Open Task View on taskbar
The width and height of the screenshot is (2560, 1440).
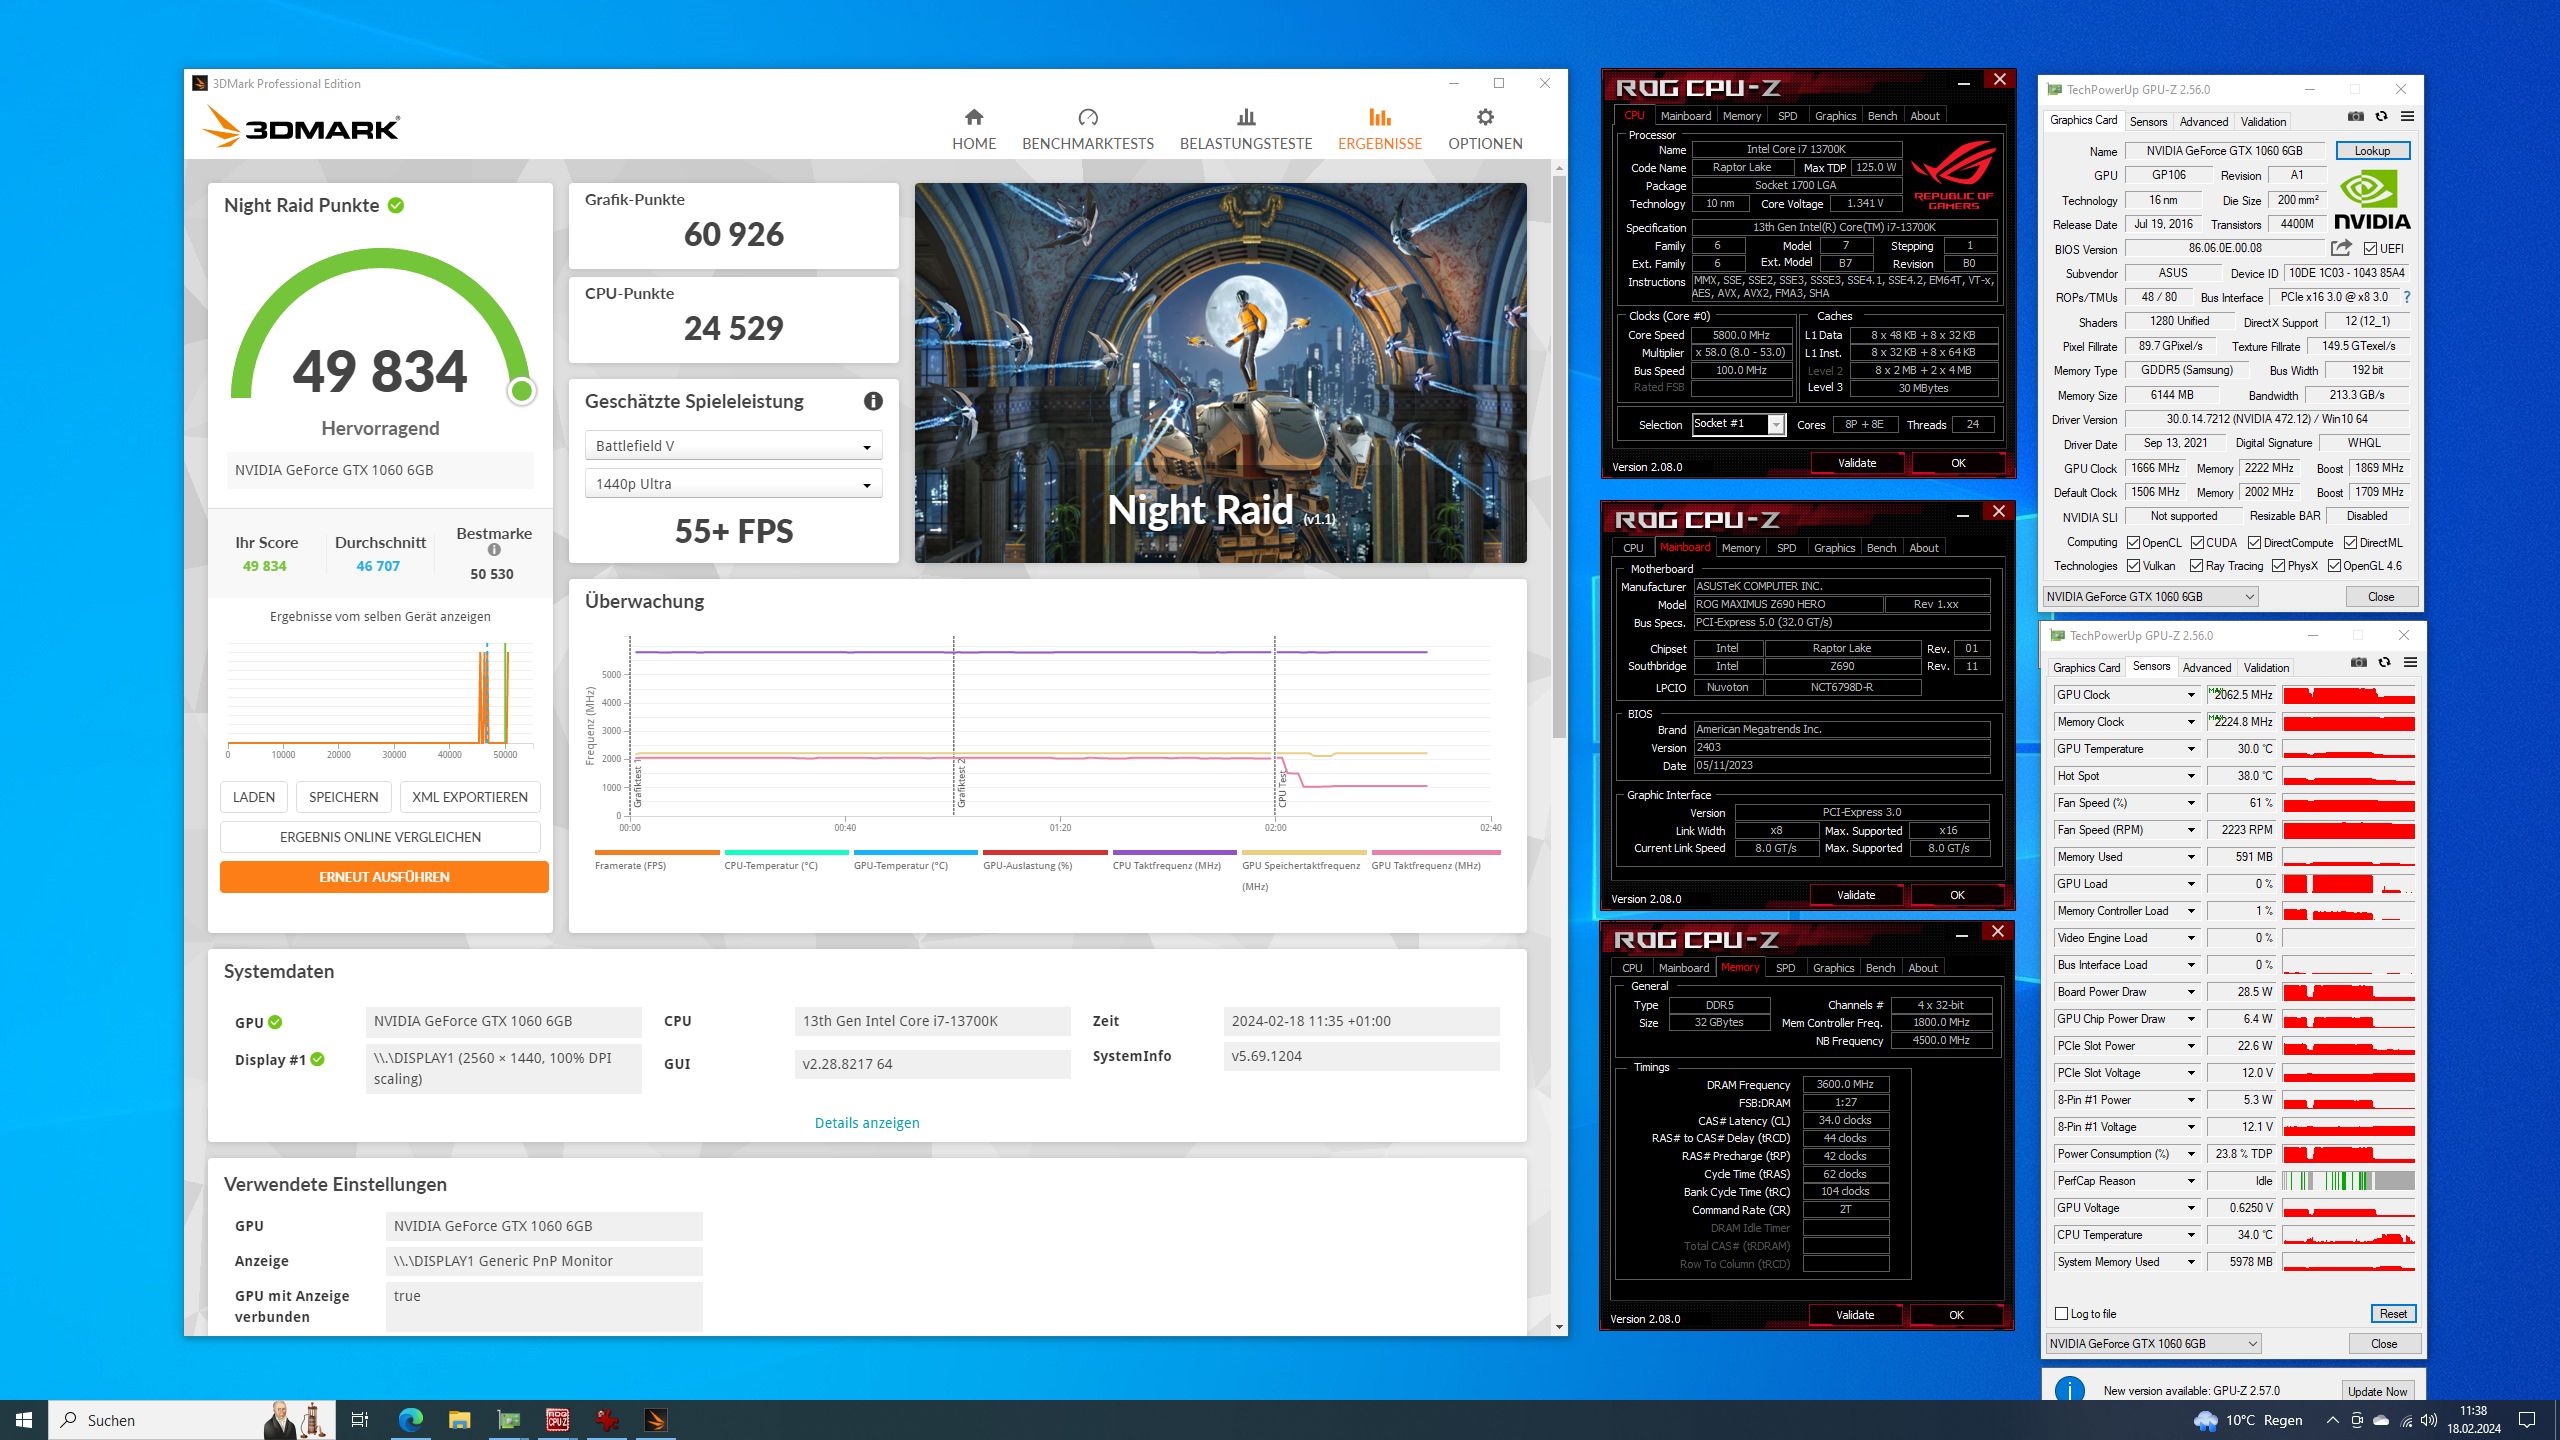pyautogui.click(x=360, y=1420)
